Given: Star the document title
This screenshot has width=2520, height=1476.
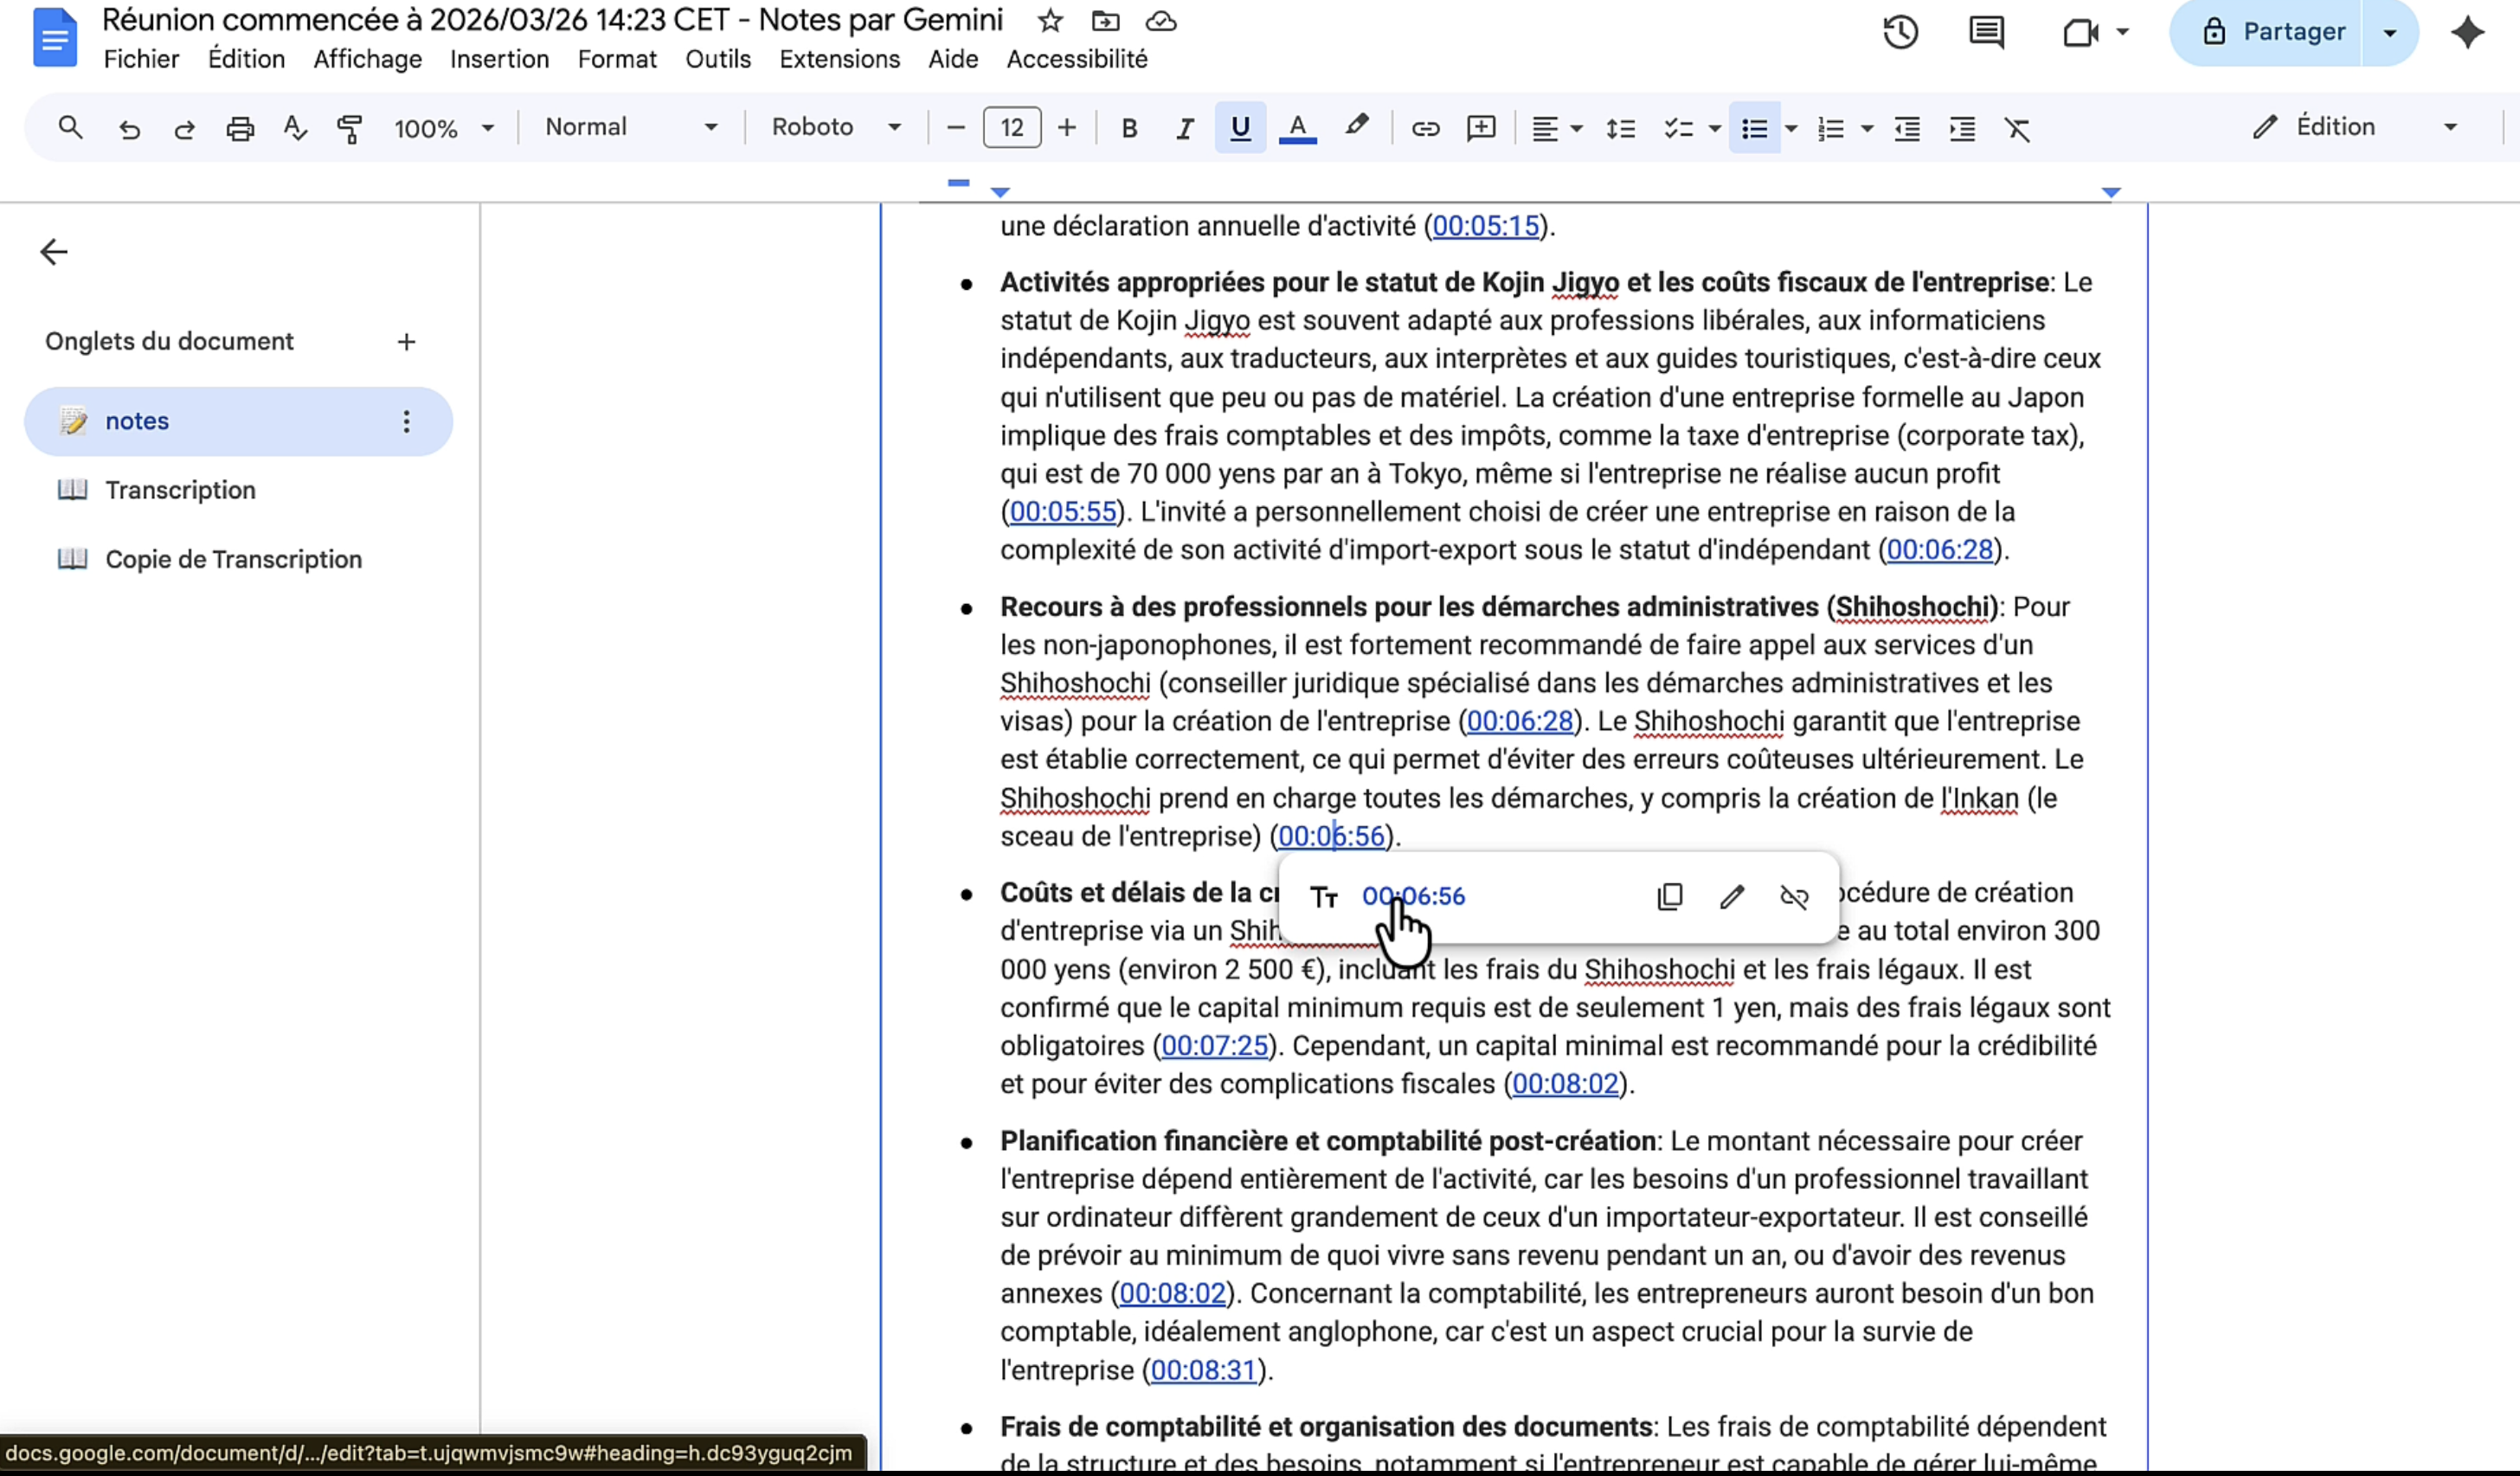Looking at the screenshot, I should (1050, 21).
